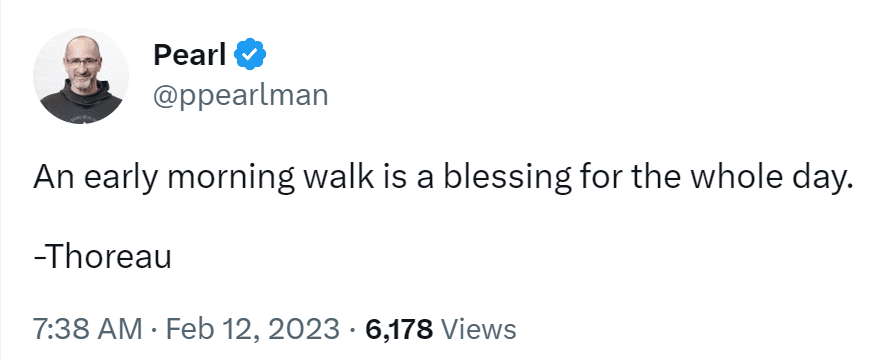Open Pearl's circular profile avatar
Viewport: 887px width, 360px height.
click(x=81, y=76)
